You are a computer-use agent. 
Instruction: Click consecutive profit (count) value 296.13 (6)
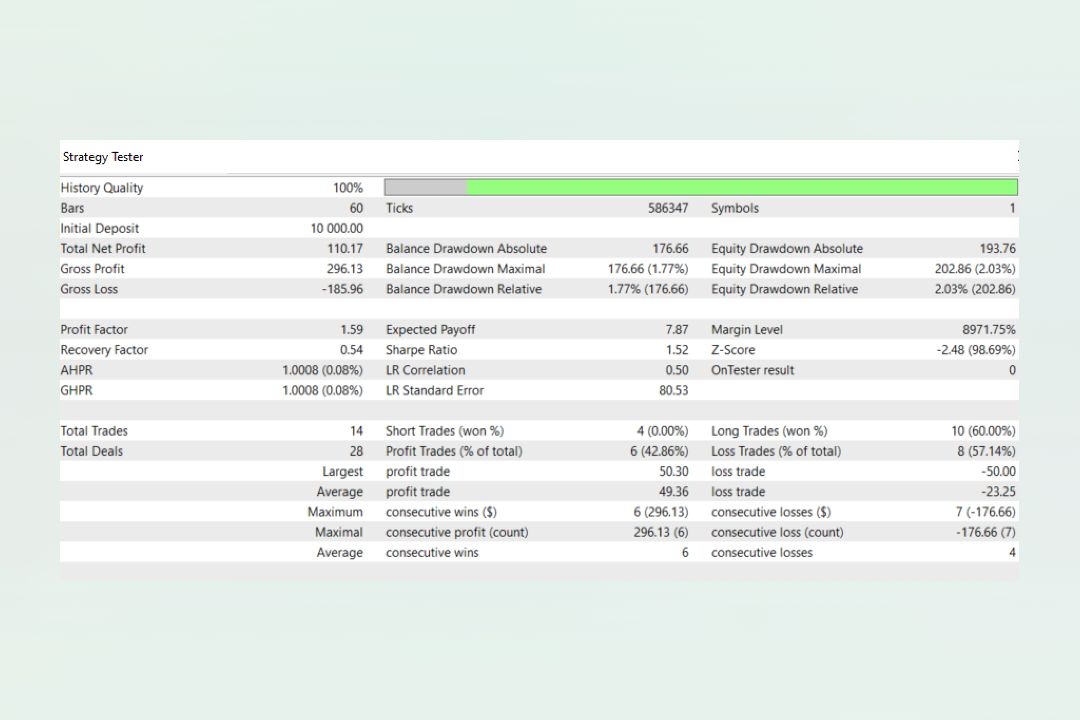(x=661, y=533)
